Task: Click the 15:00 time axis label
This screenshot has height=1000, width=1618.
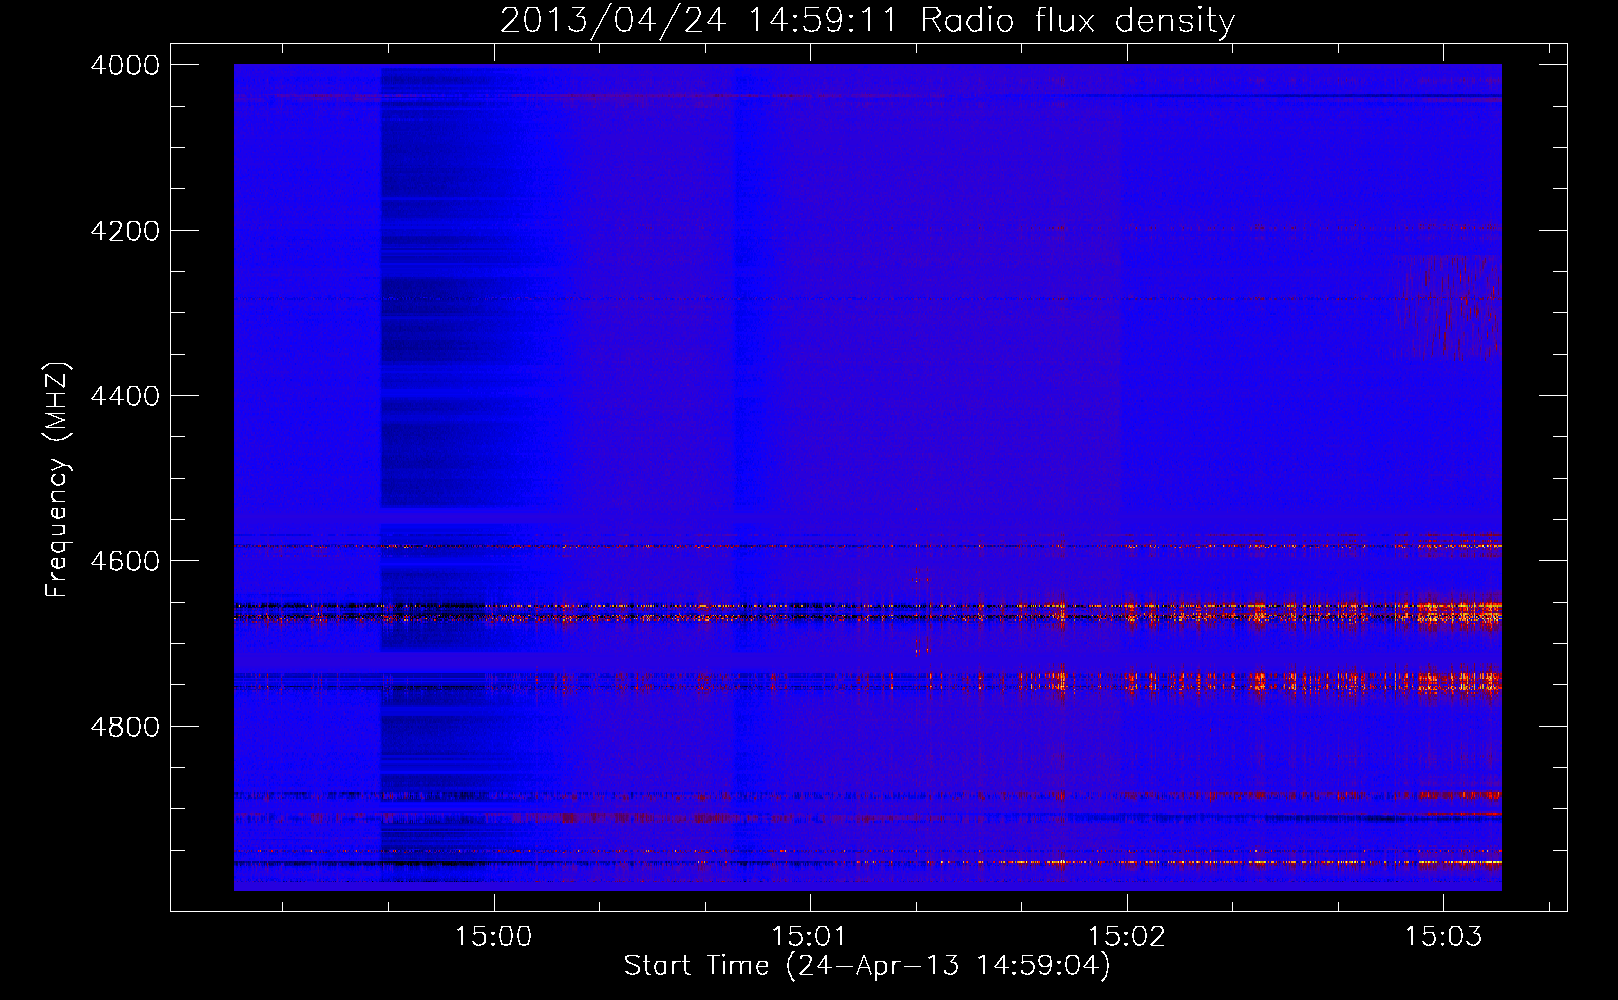Action: click(493, 937)
